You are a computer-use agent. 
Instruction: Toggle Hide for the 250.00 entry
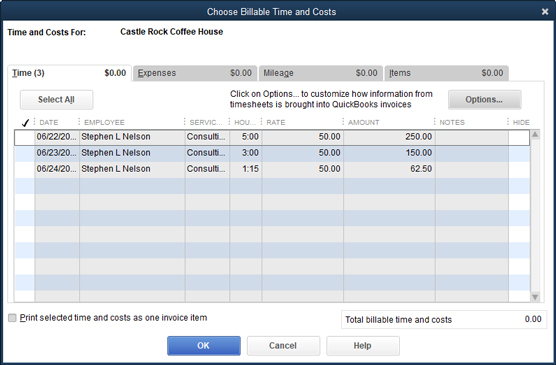pos(519,137)
